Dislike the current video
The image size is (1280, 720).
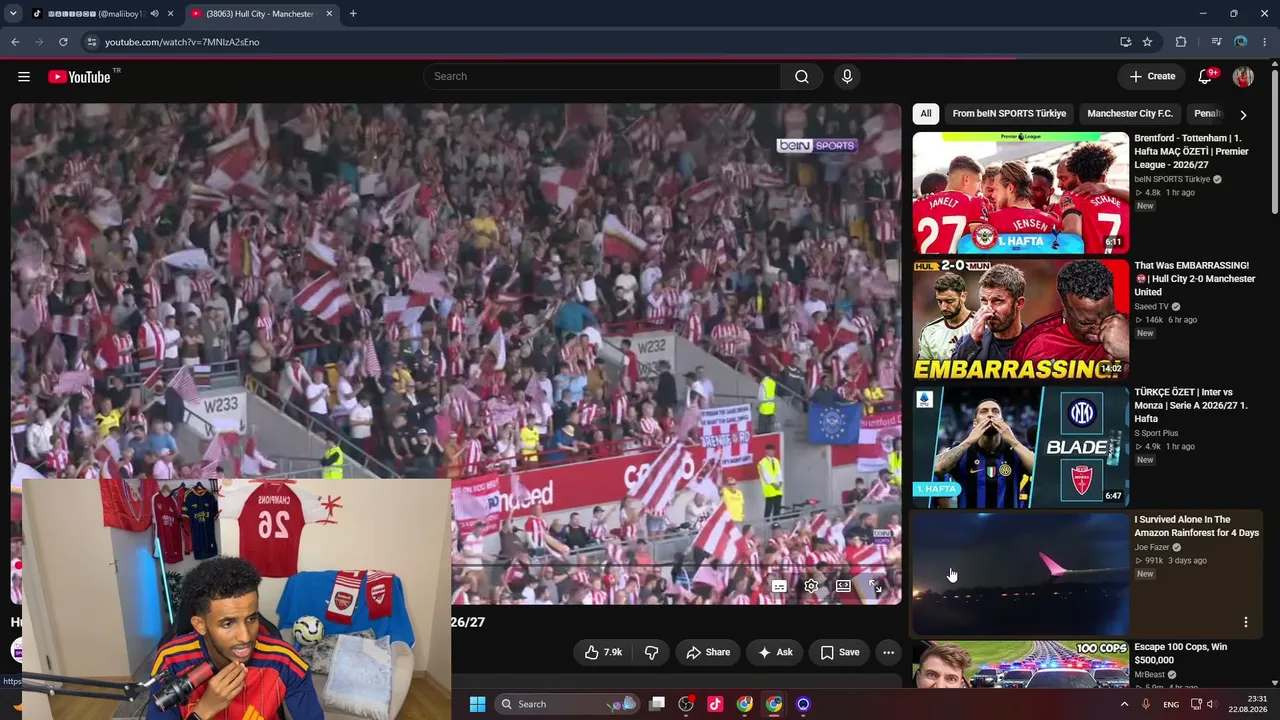[x=651, y=652]
